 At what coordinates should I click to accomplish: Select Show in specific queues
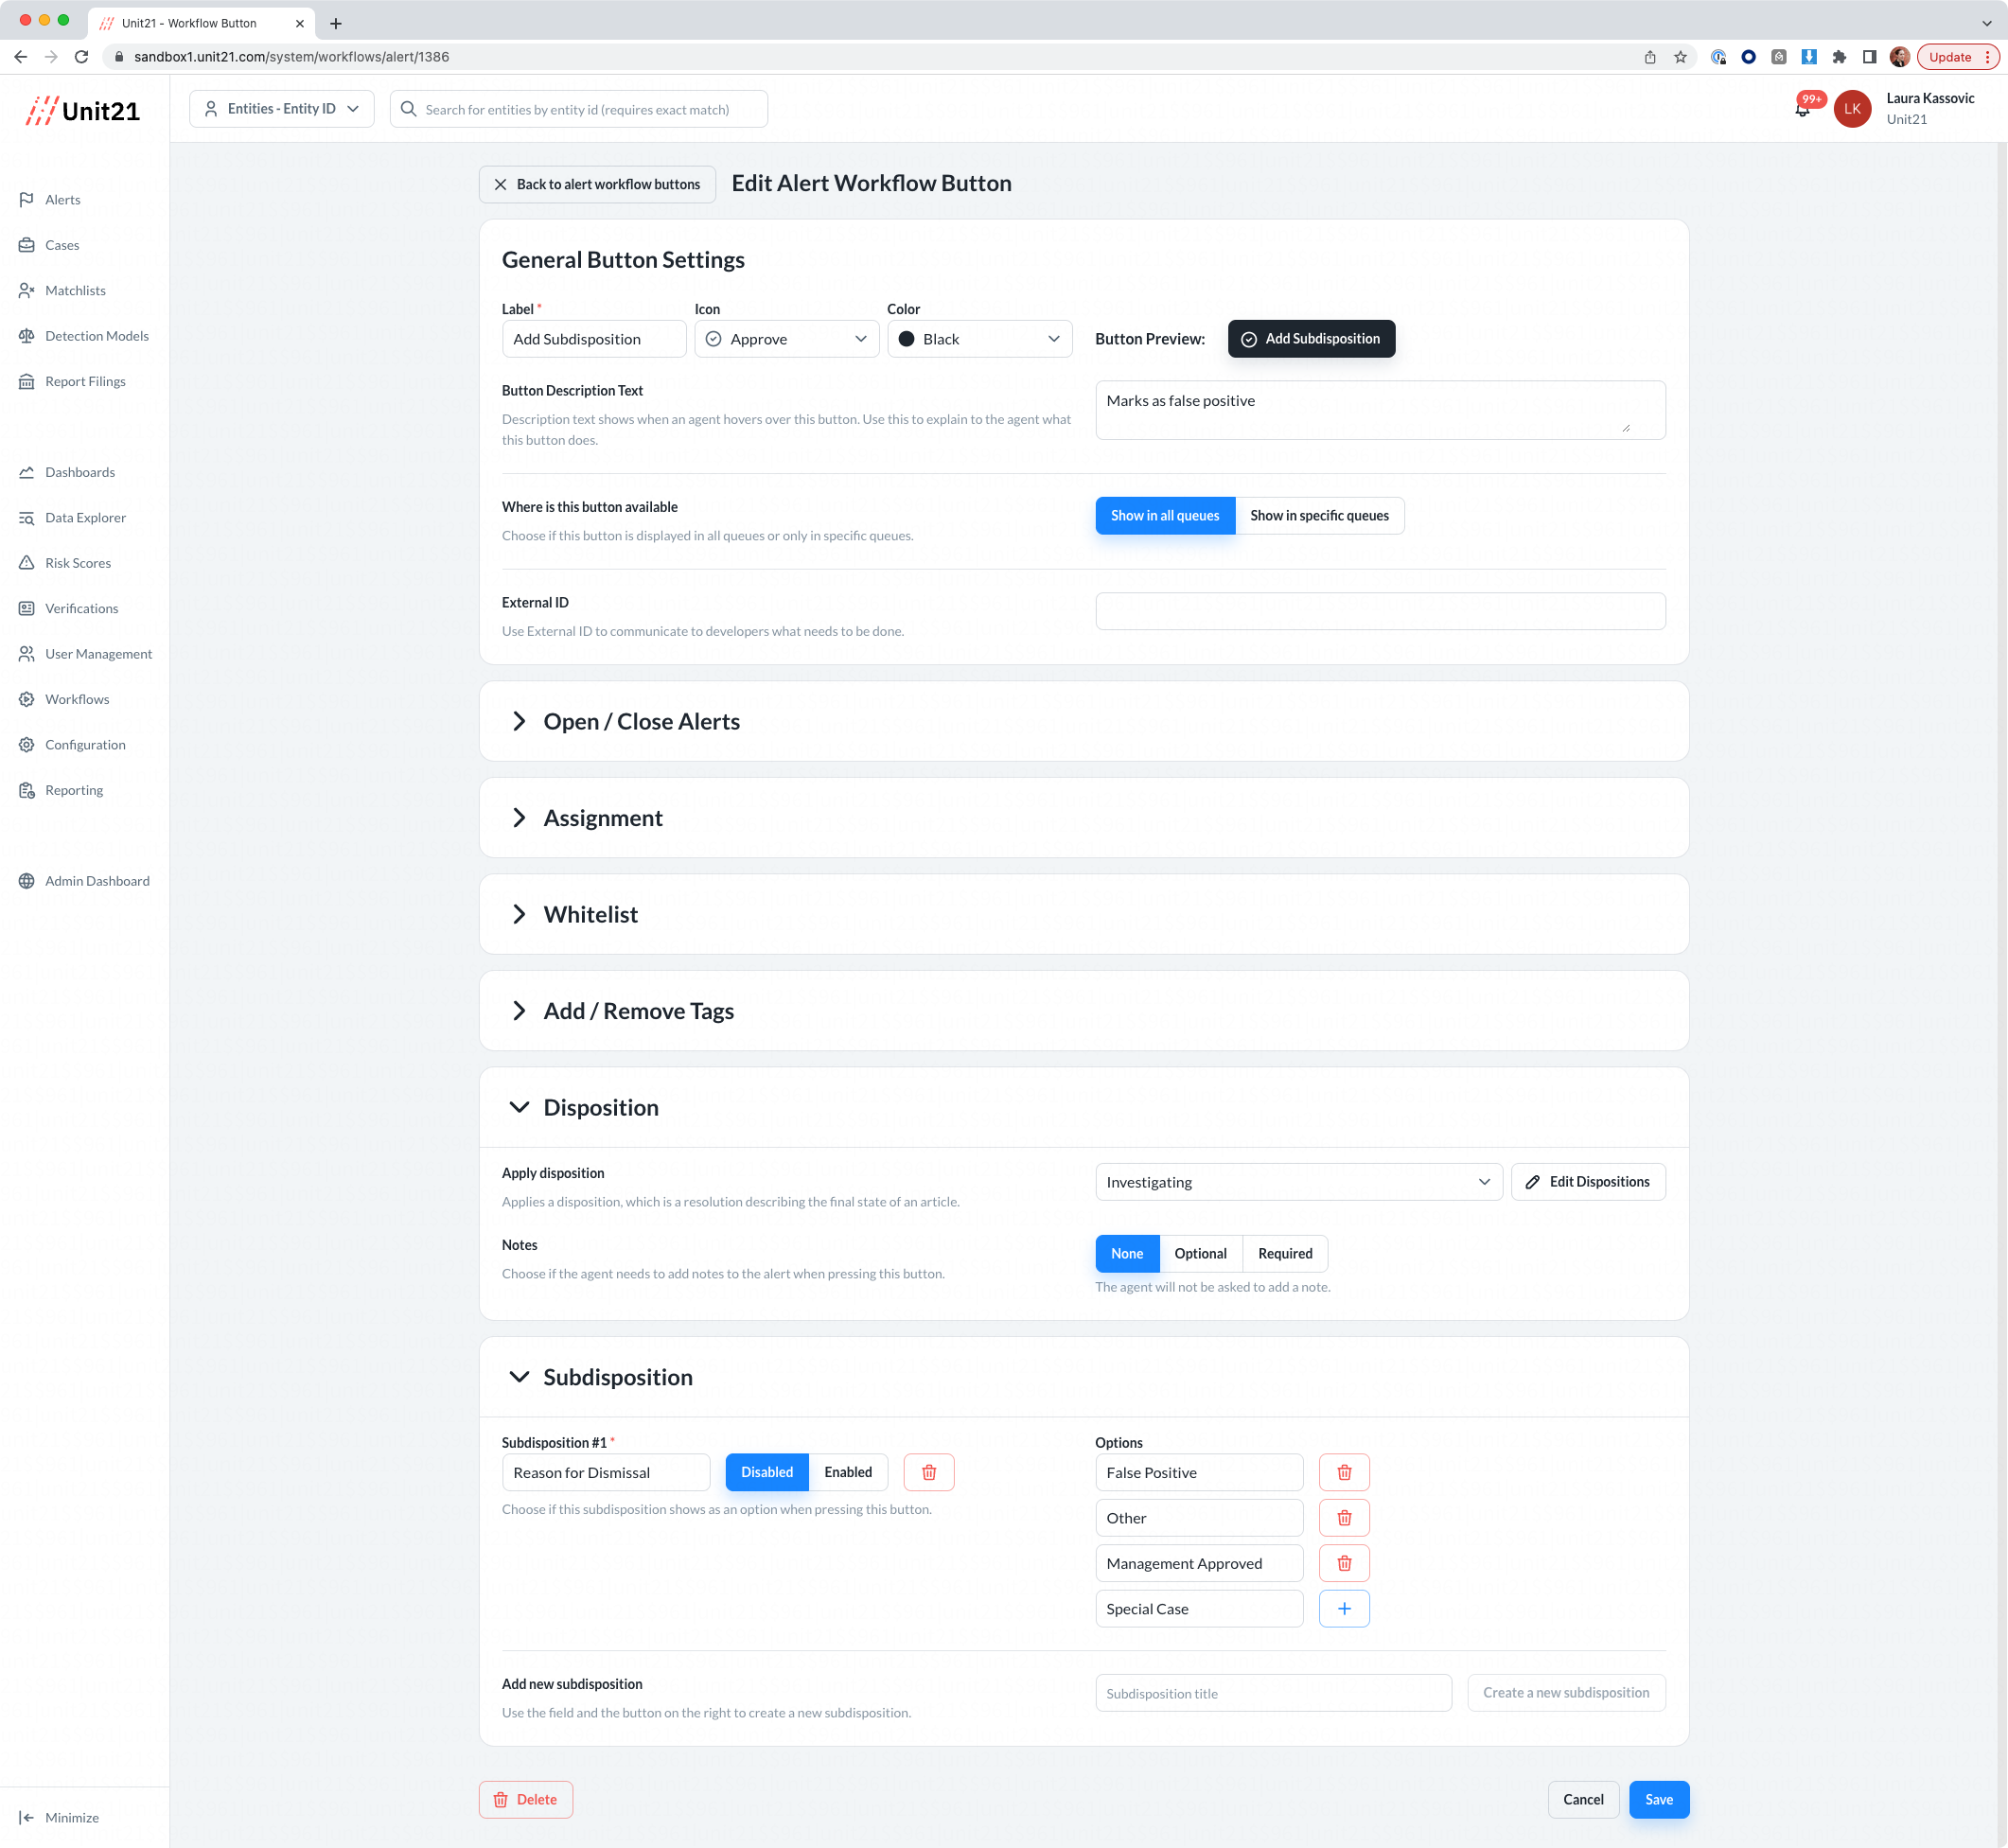pyautogui.click(x=1319, y=516)
